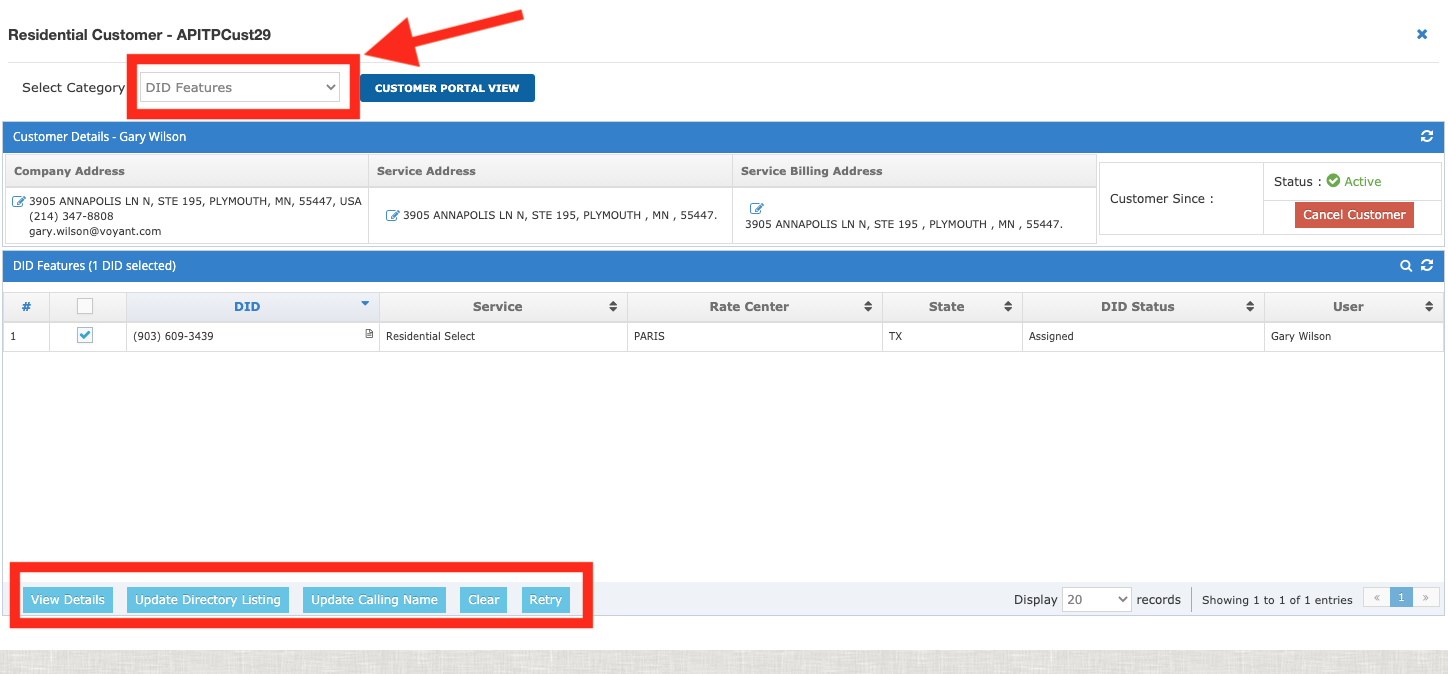
Task: Open the Display records count dropdown
Action: tap(1096, 599)
